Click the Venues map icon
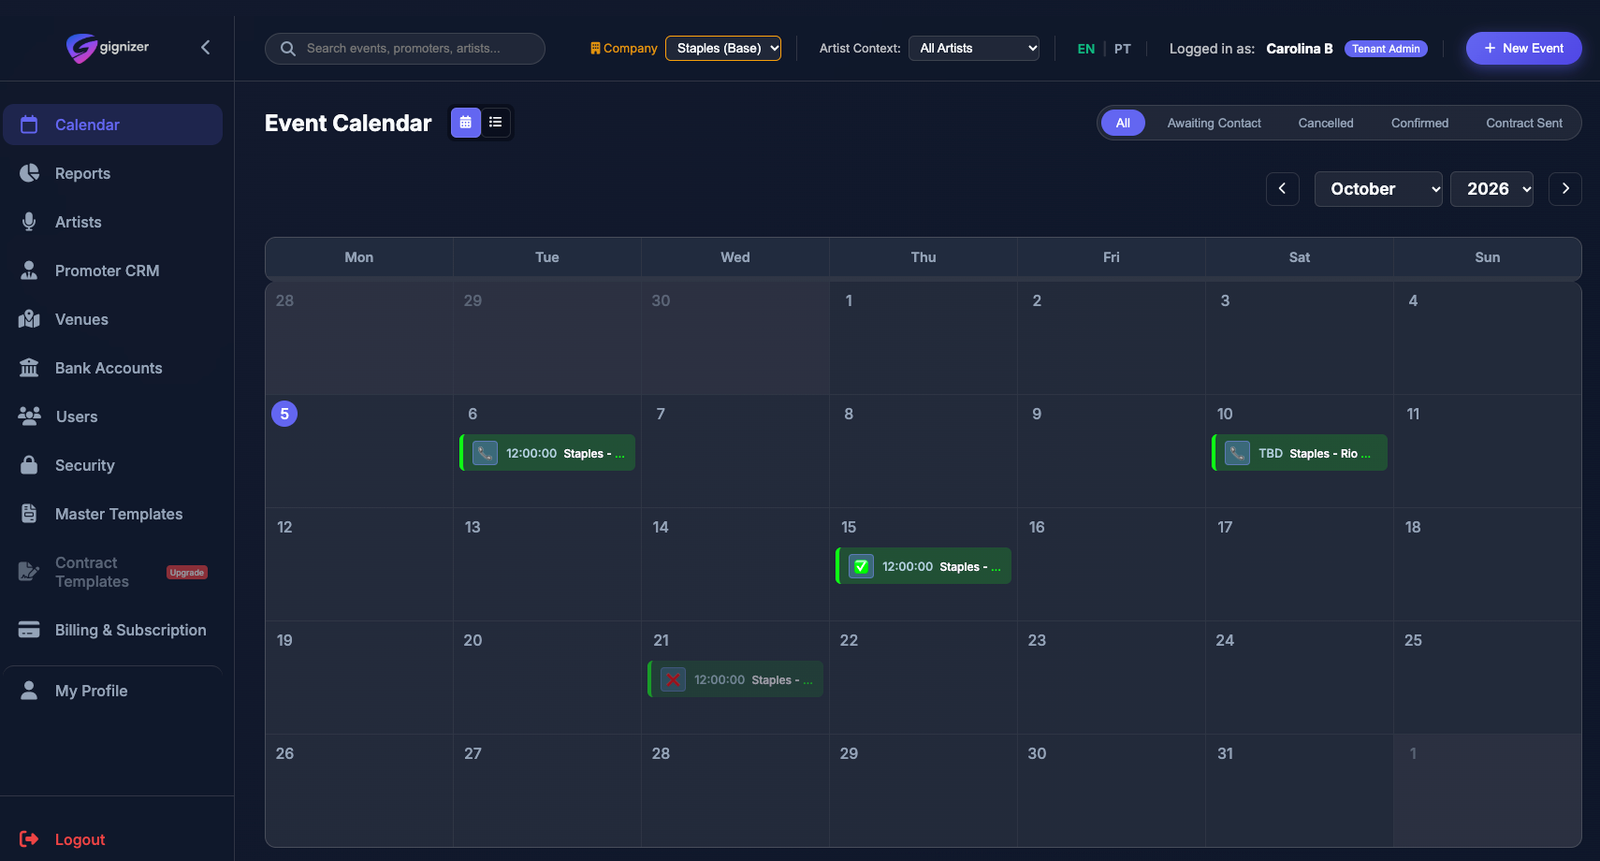This screenshot has width=1600, height=861. click(29, 319)
